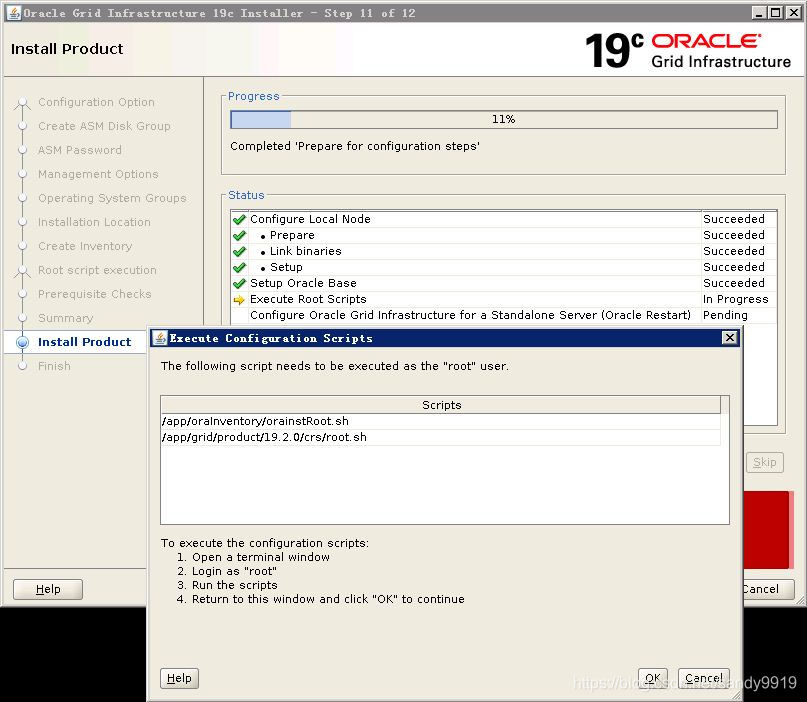The image size is (807, 702).
Task: Click the green check beside Setup Oracle Base
Action: [239, 283]
